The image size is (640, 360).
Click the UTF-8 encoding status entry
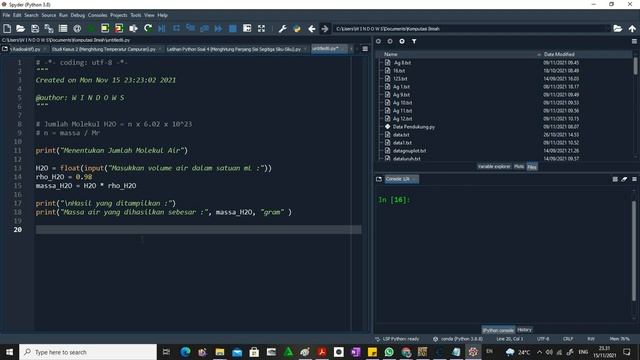click(x=543, y=339)
